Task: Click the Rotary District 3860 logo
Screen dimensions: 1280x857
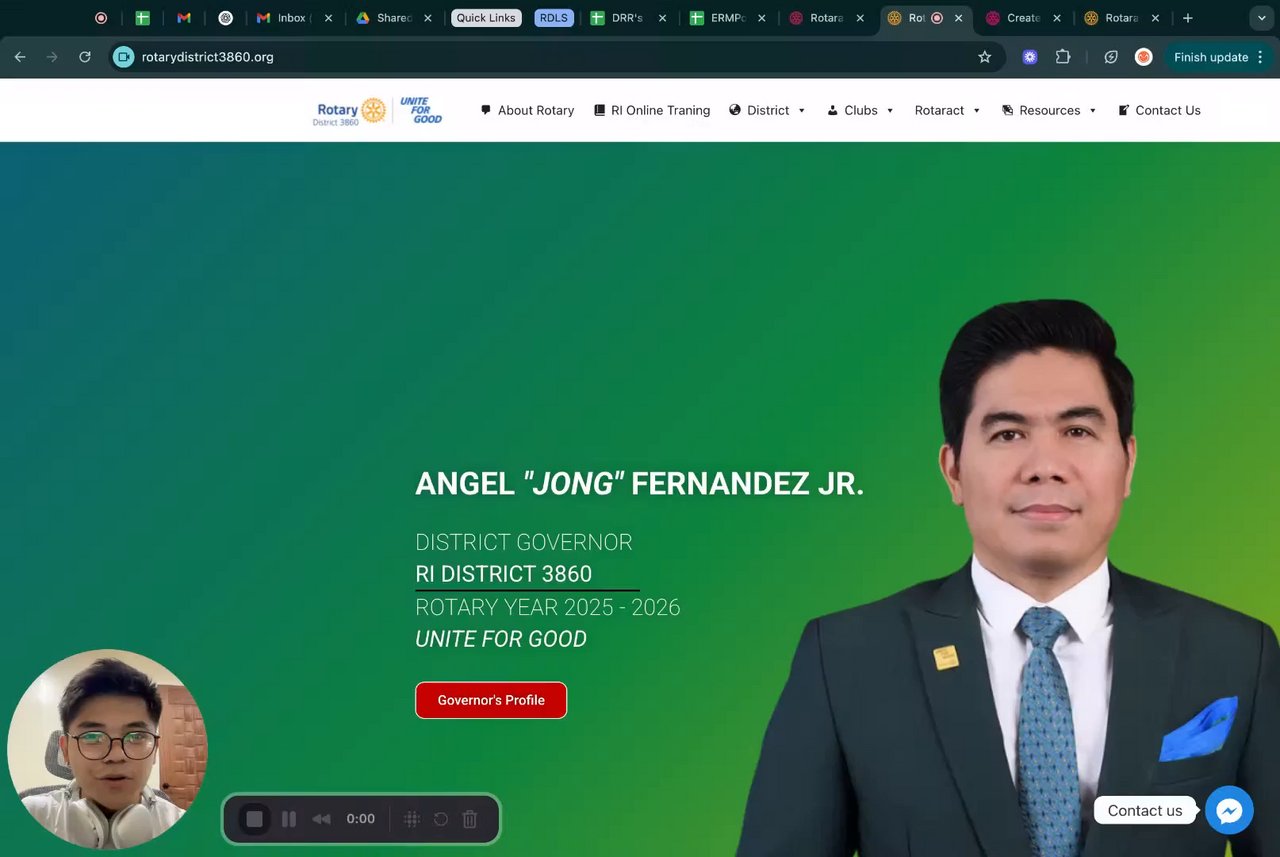Action: tap(378, 110)
